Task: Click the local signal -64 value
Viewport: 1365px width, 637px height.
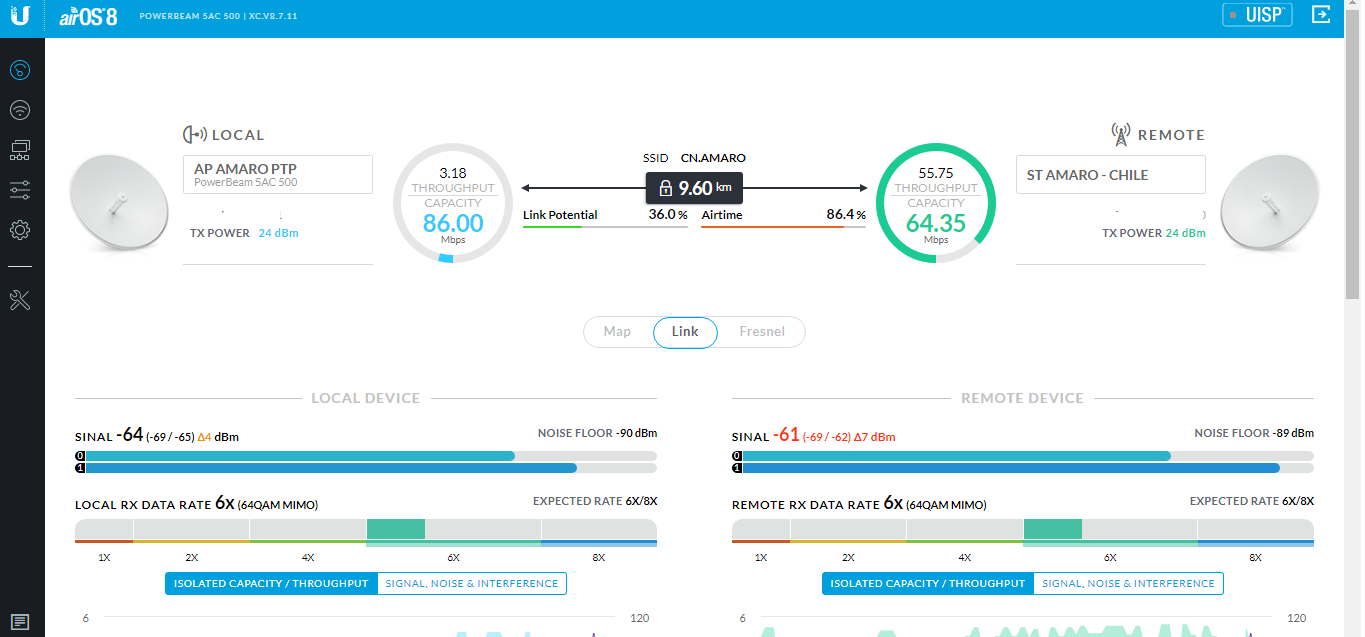Action: coord(130,435)
